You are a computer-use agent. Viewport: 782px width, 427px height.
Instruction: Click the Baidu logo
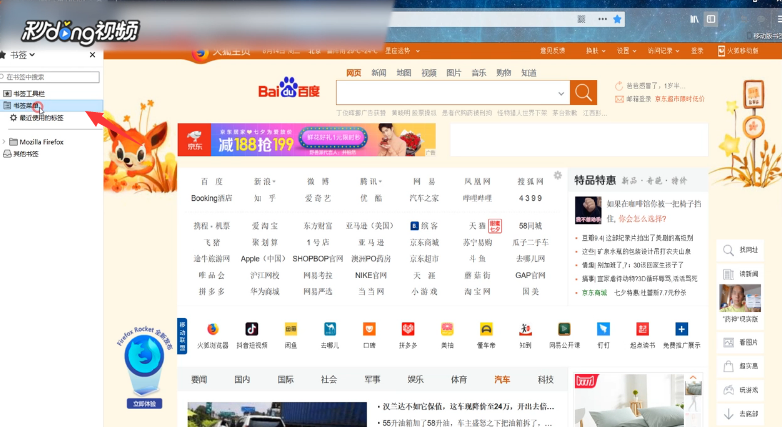pos(289,88)
